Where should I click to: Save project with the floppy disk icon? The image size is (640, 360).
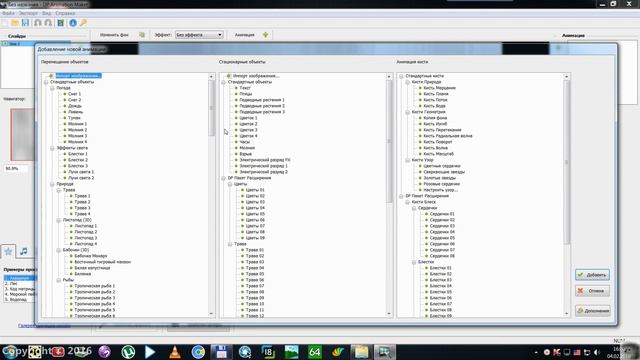pyautogui.click(x=25, y=23)
